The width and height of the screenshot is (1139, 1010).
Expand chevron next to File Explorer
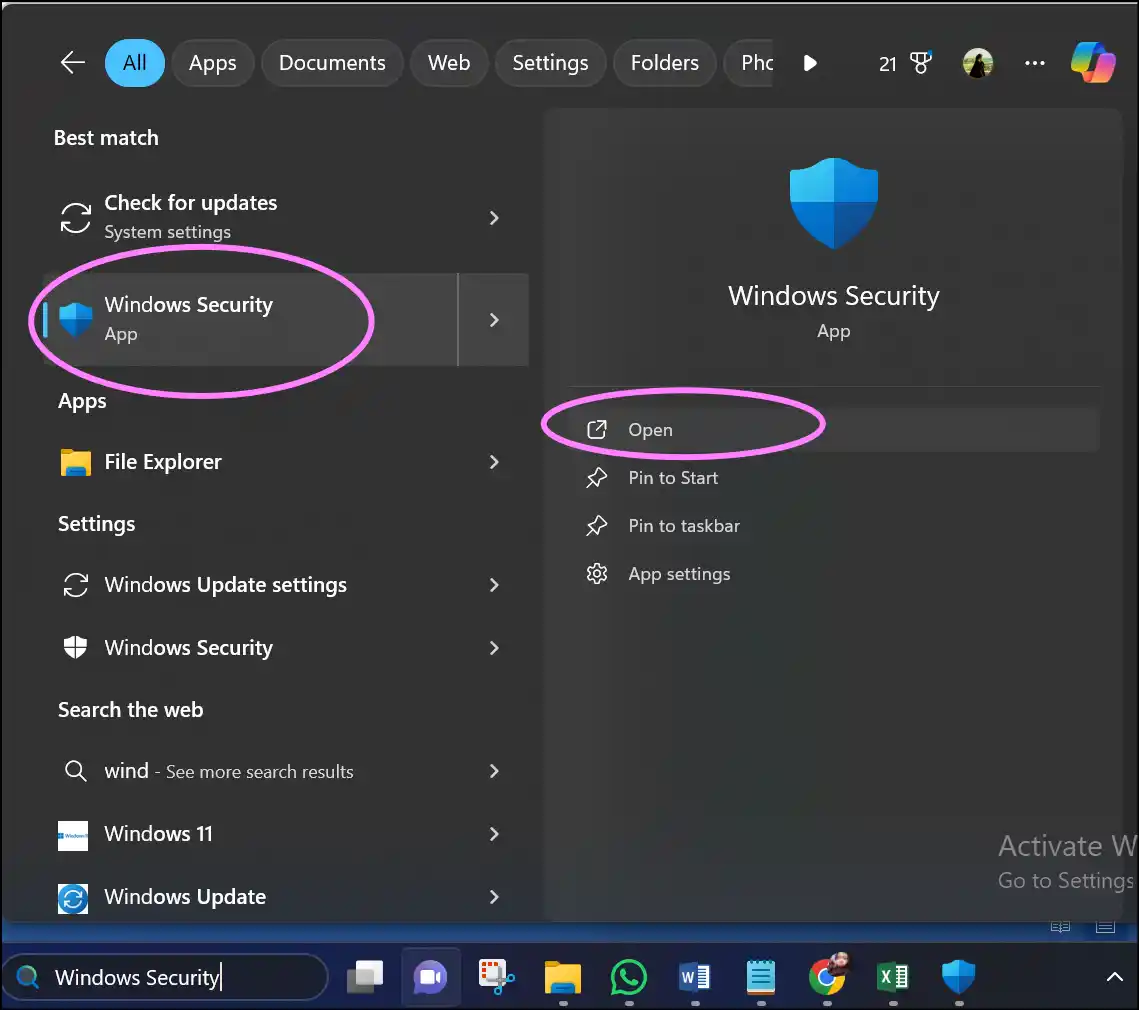pyautogui.click(x=494, y=461)
